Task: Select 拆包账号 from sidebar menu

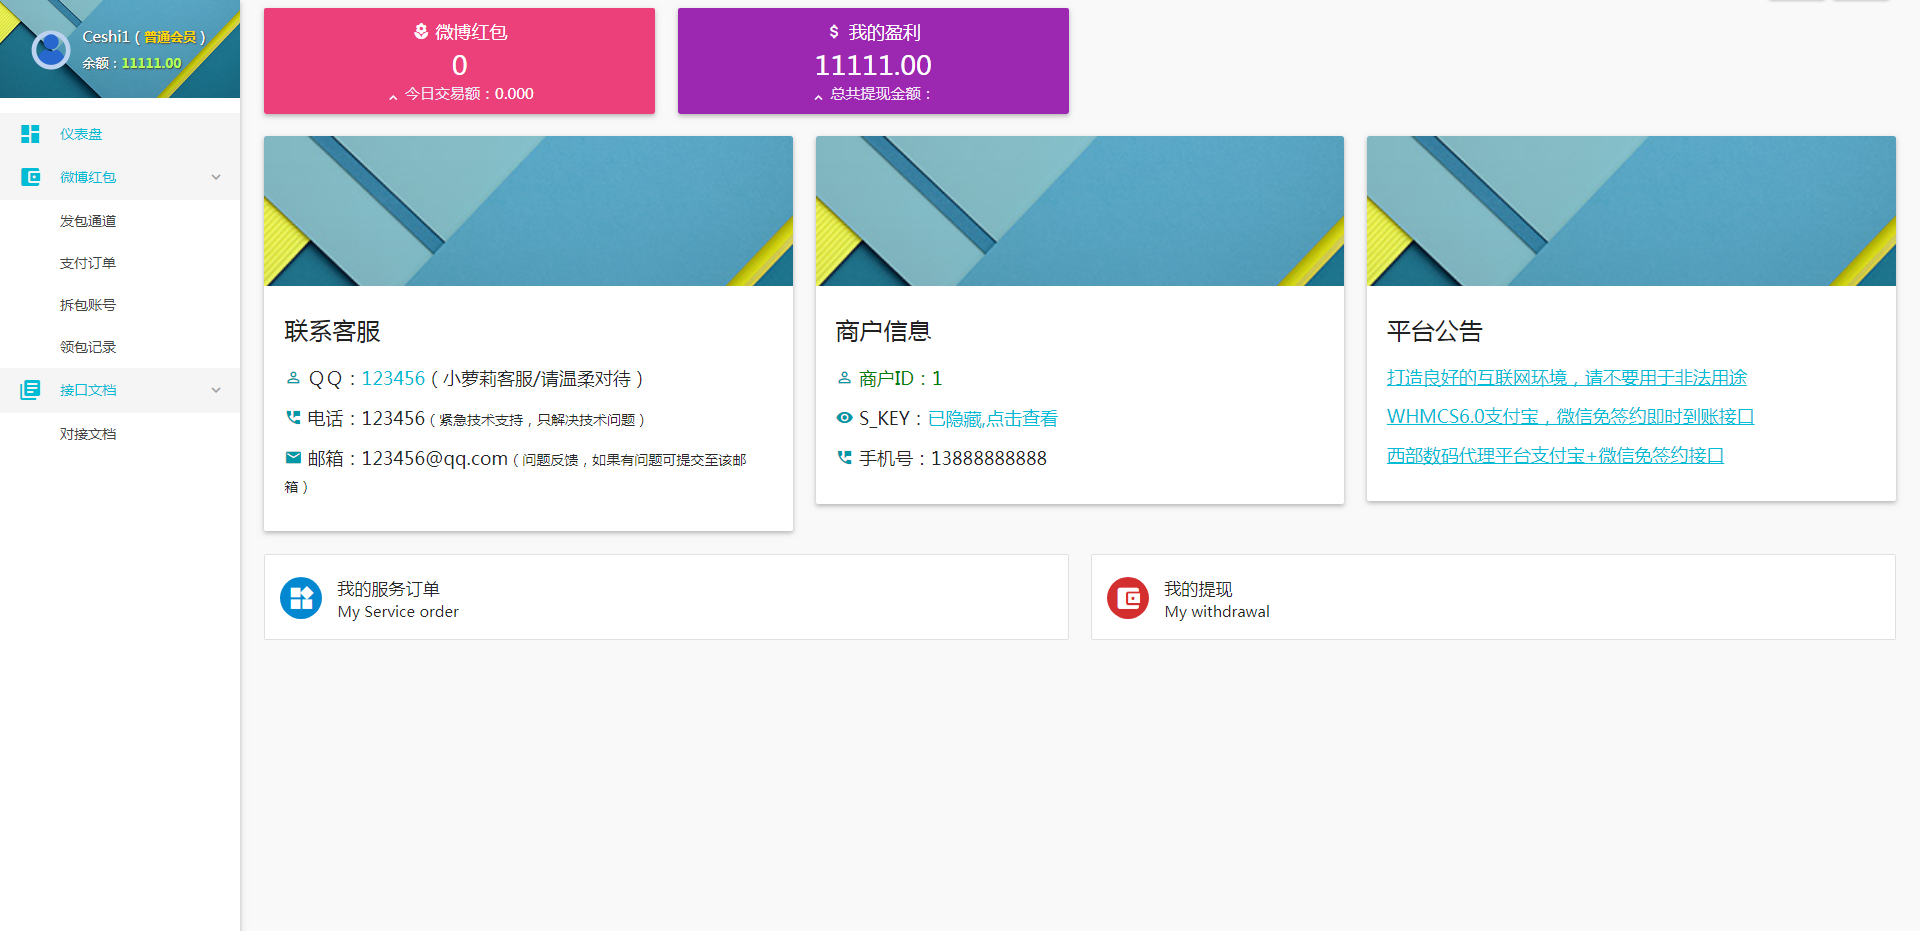Action: coord(88,305)
